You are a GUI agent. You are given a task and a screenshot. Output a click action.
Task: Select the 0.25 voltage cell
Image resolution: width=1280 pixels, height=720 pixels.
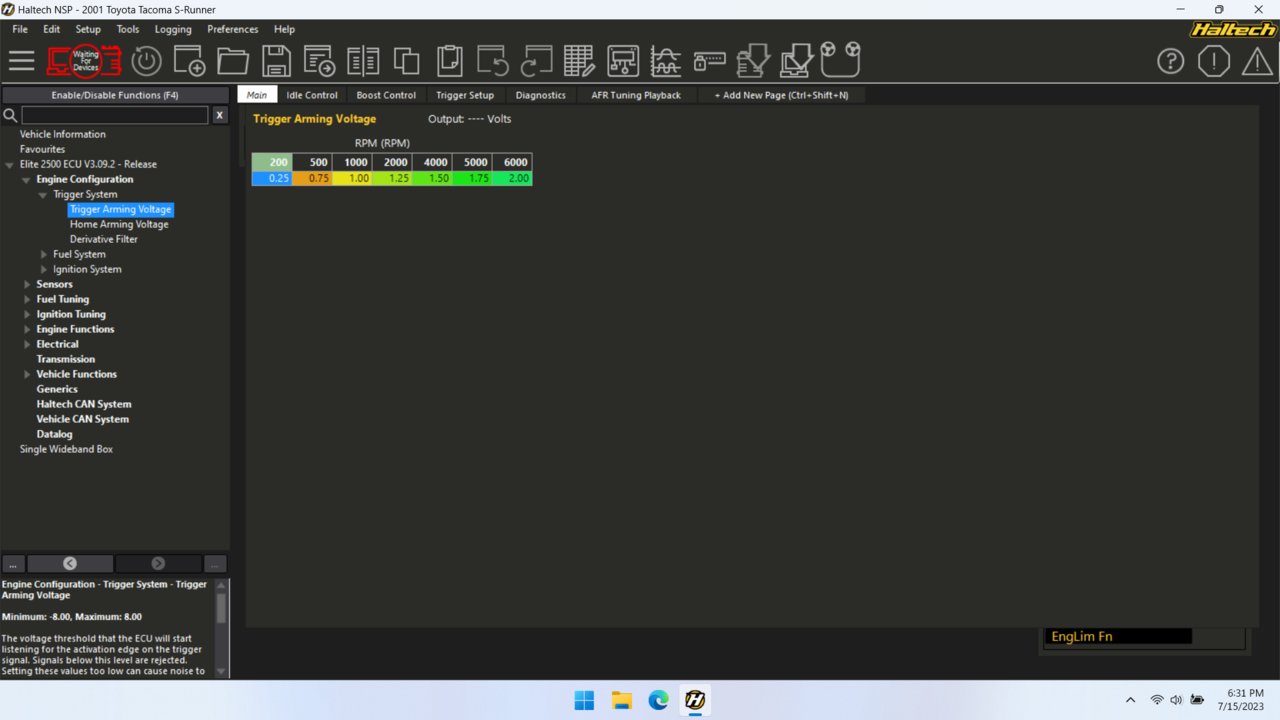(x=272, y=178)
